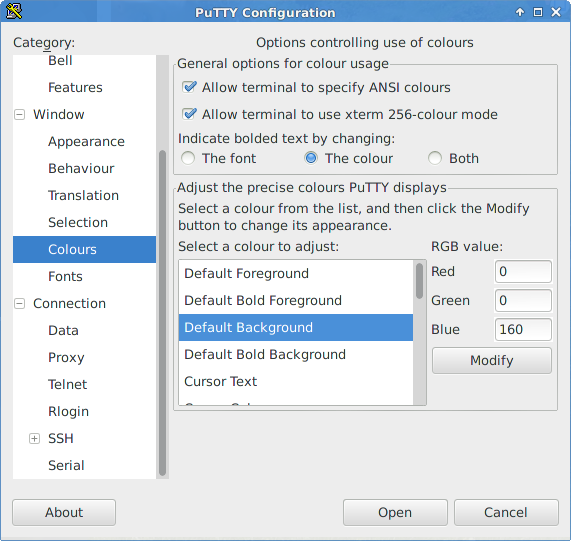Toggle Allow terminal to specify ANSI colours
Screen dimensions: 571x541
coord(189,87)
